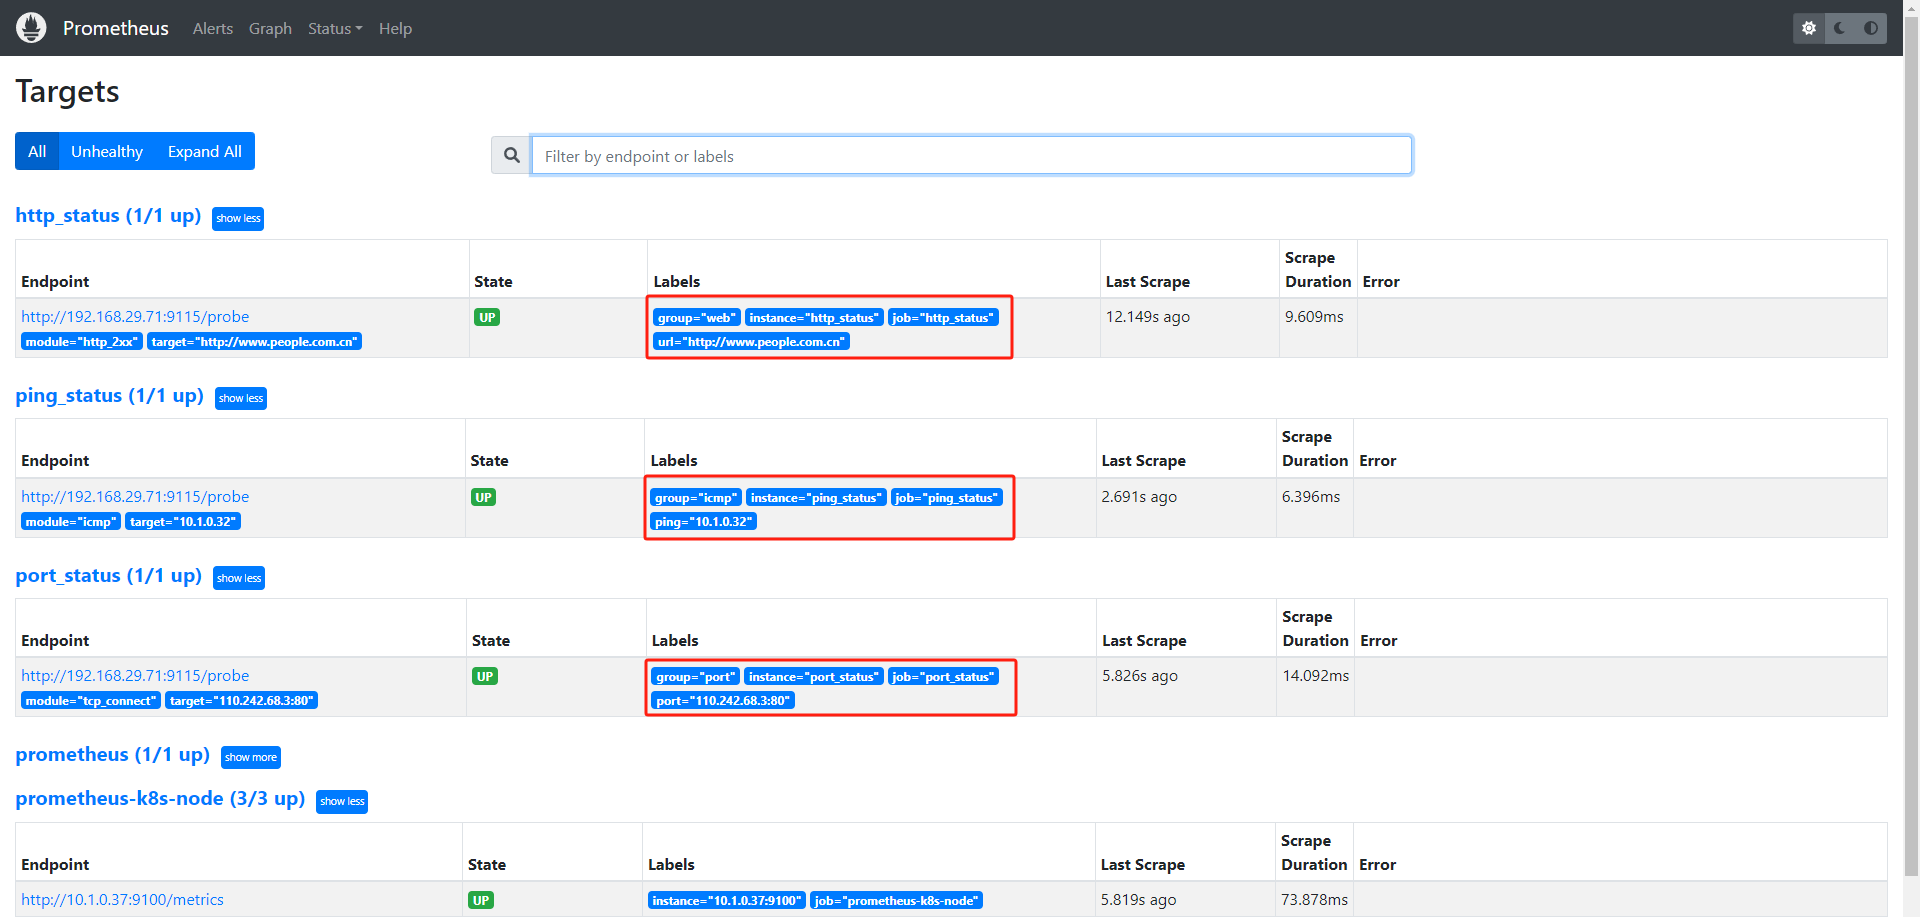Screen dimensions: 1920x917
Task: Click the instance="port_status" label badge
Action: pos(814,677)
